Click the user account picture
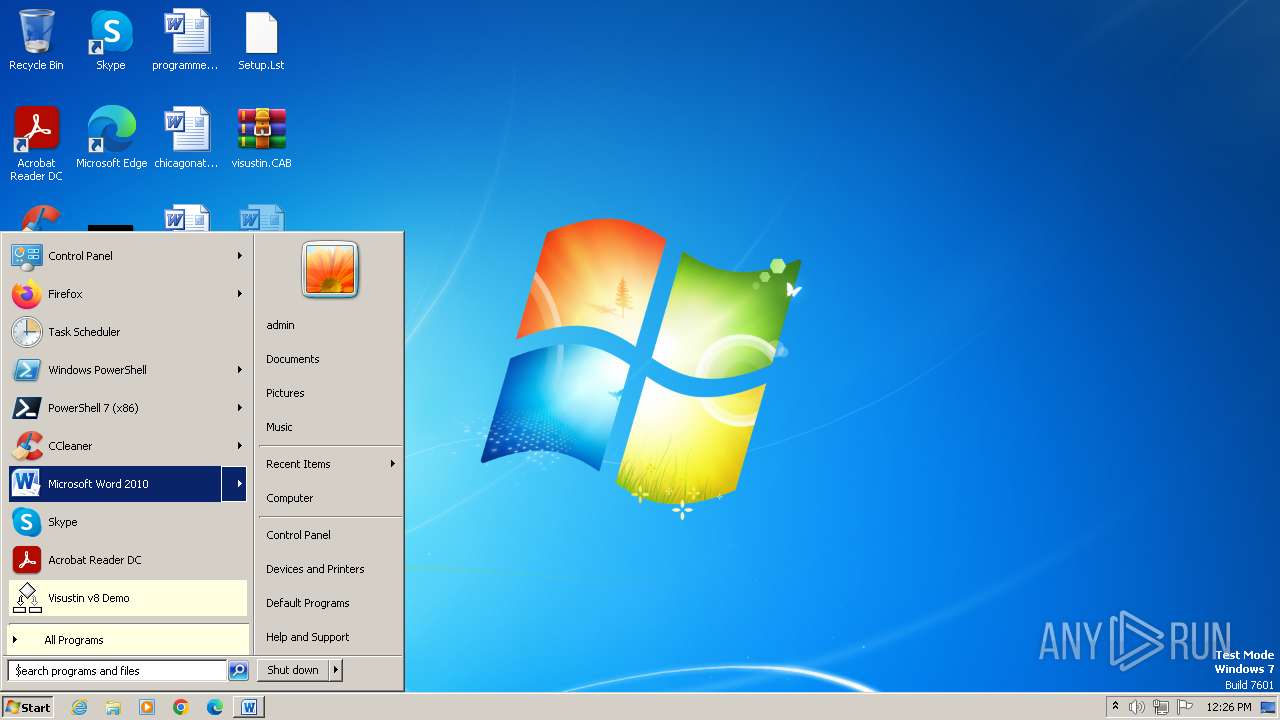The height and width of the screenshot is (720, 1280). pos(330,270)
